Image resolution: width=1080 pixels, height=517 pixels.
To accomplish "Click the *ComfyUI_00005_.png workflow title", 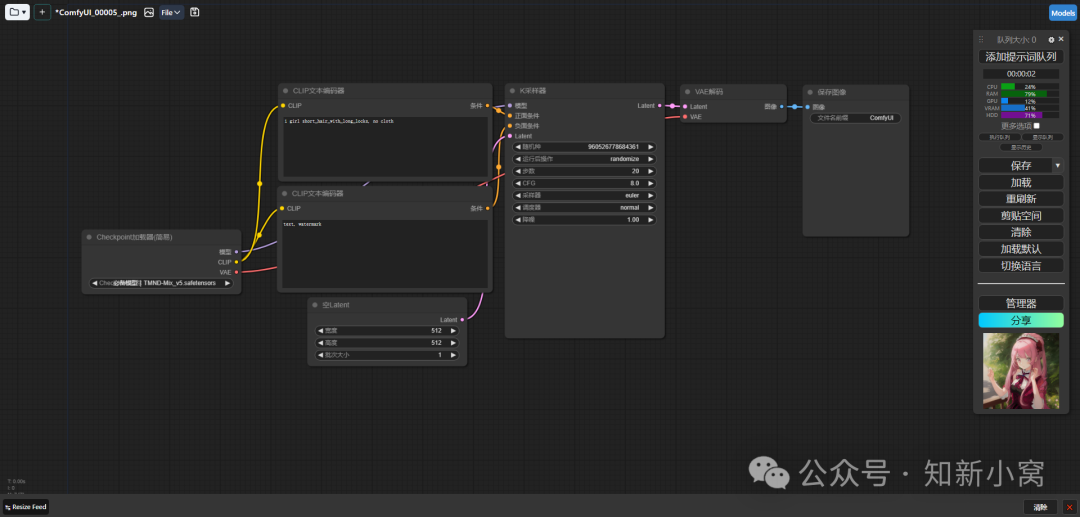I will 96,12.
